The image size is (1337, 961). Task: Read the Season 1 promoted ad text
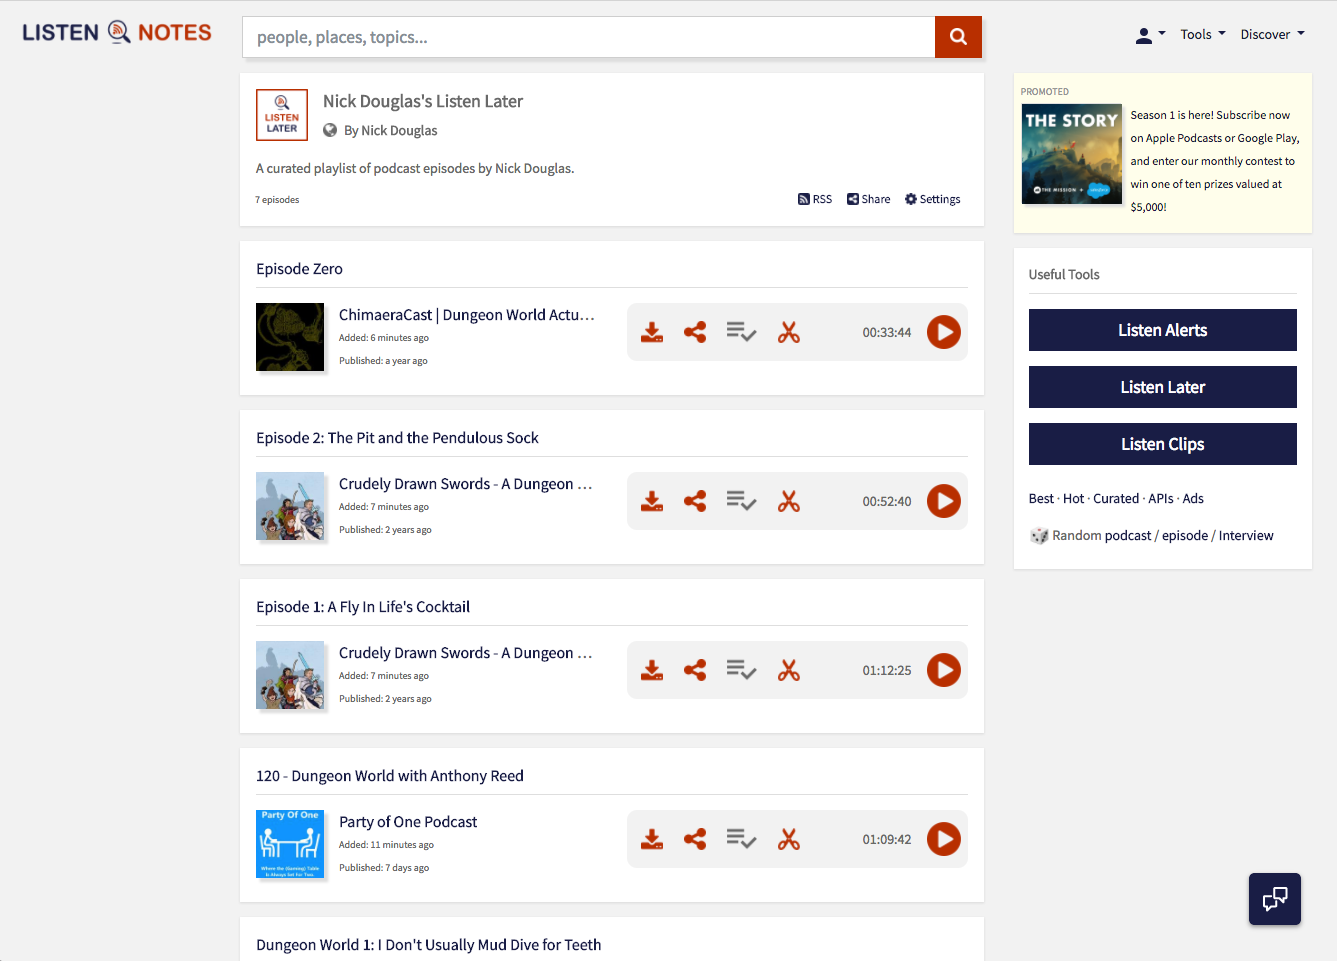point(1214,161)
